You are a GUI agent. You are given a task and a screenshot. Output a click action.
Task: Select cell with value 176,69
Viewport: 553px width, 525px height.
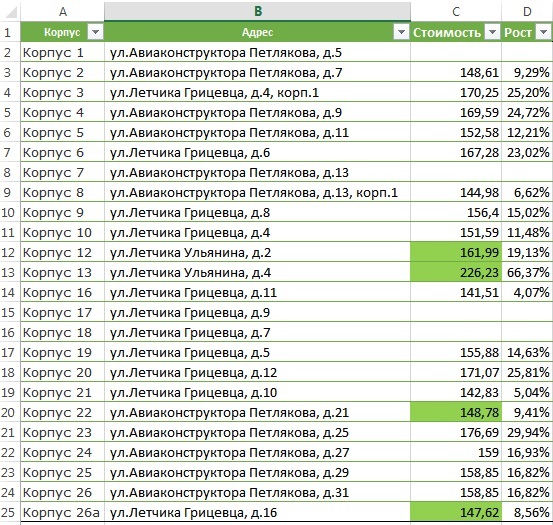pyautogui.click(x=456, y=432)
